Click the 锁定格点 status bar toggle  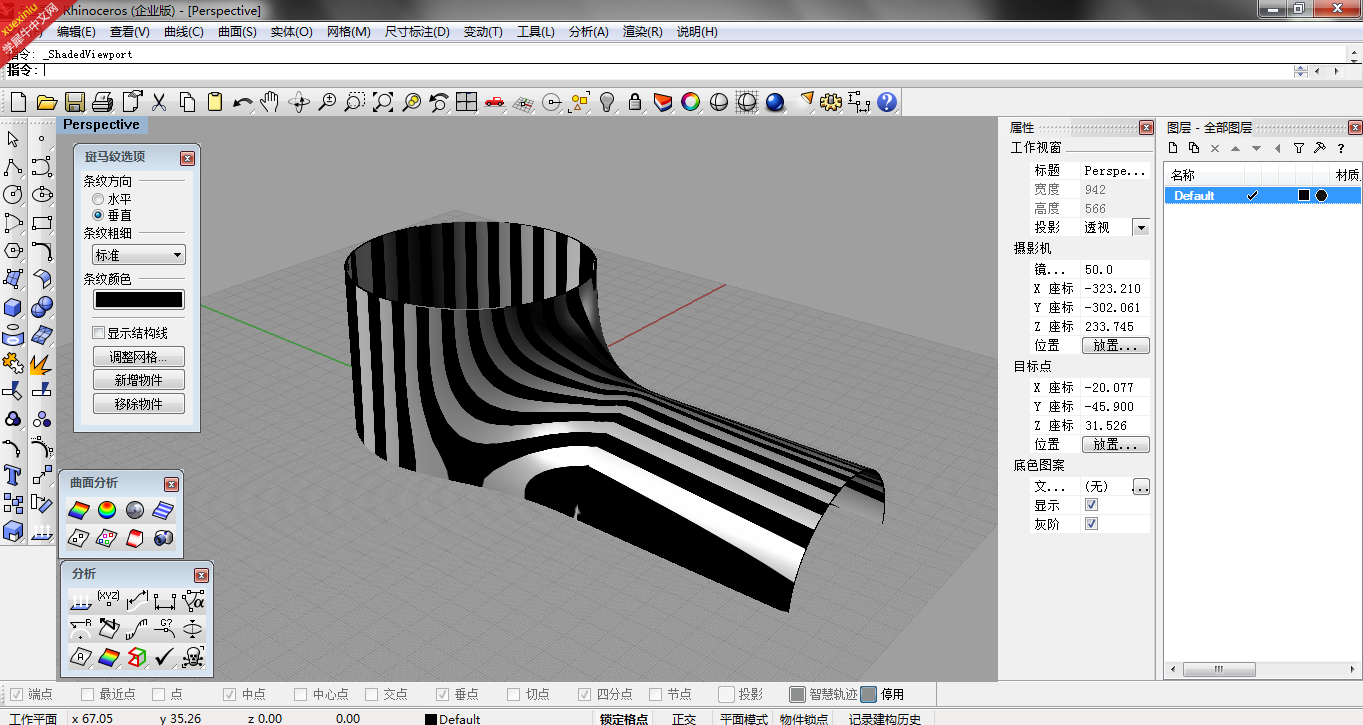(622, 719)
